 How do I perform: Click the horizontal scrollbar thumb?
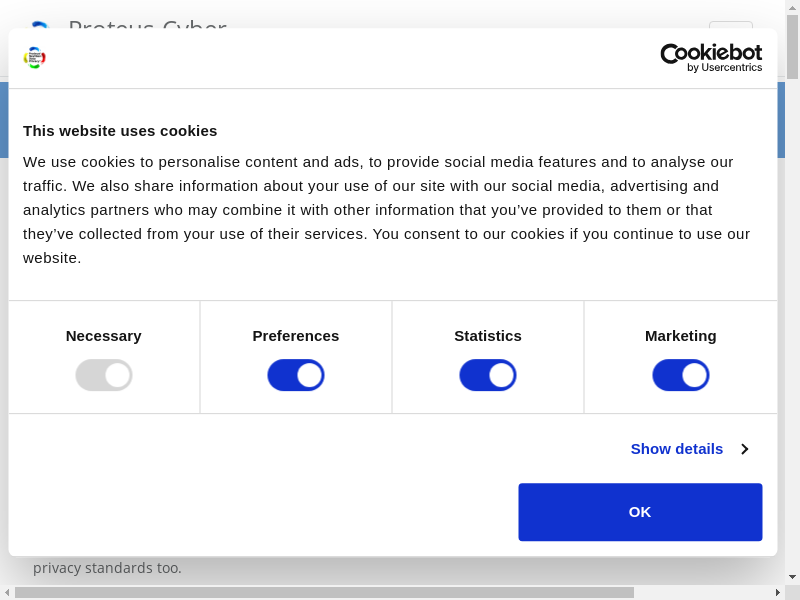[324, 592]
